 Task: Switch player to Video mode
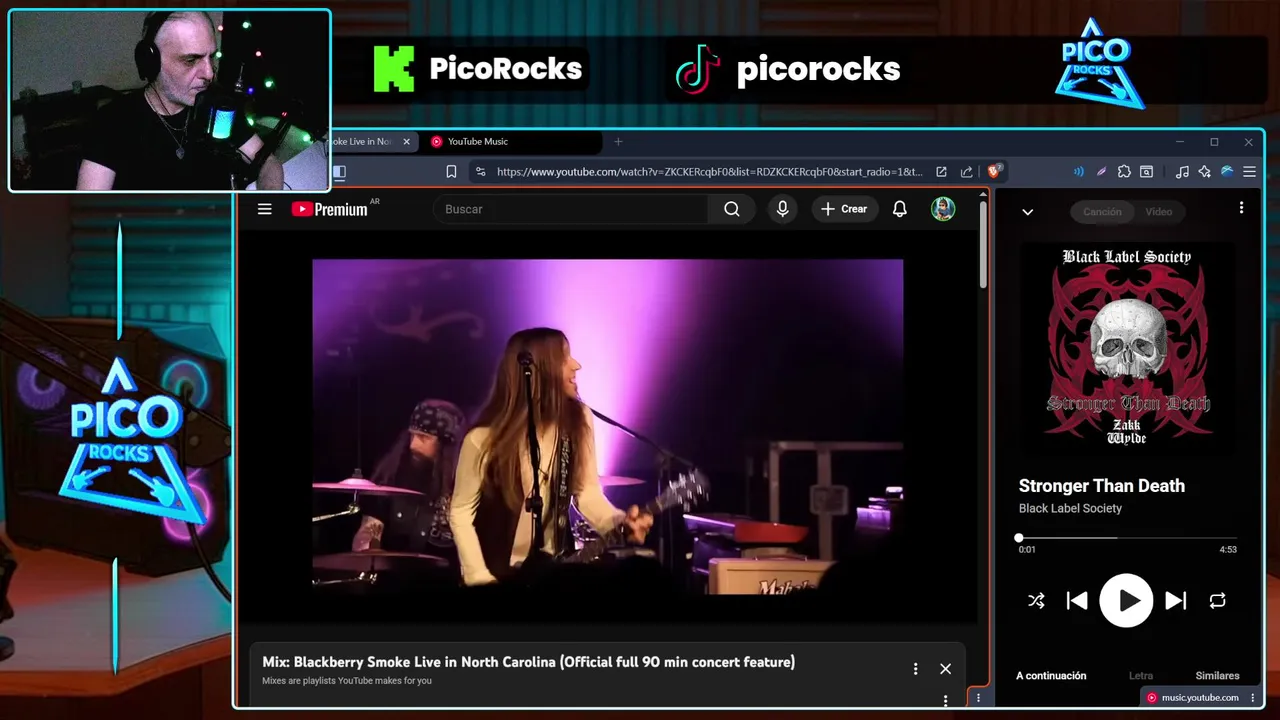[1158, 211]
